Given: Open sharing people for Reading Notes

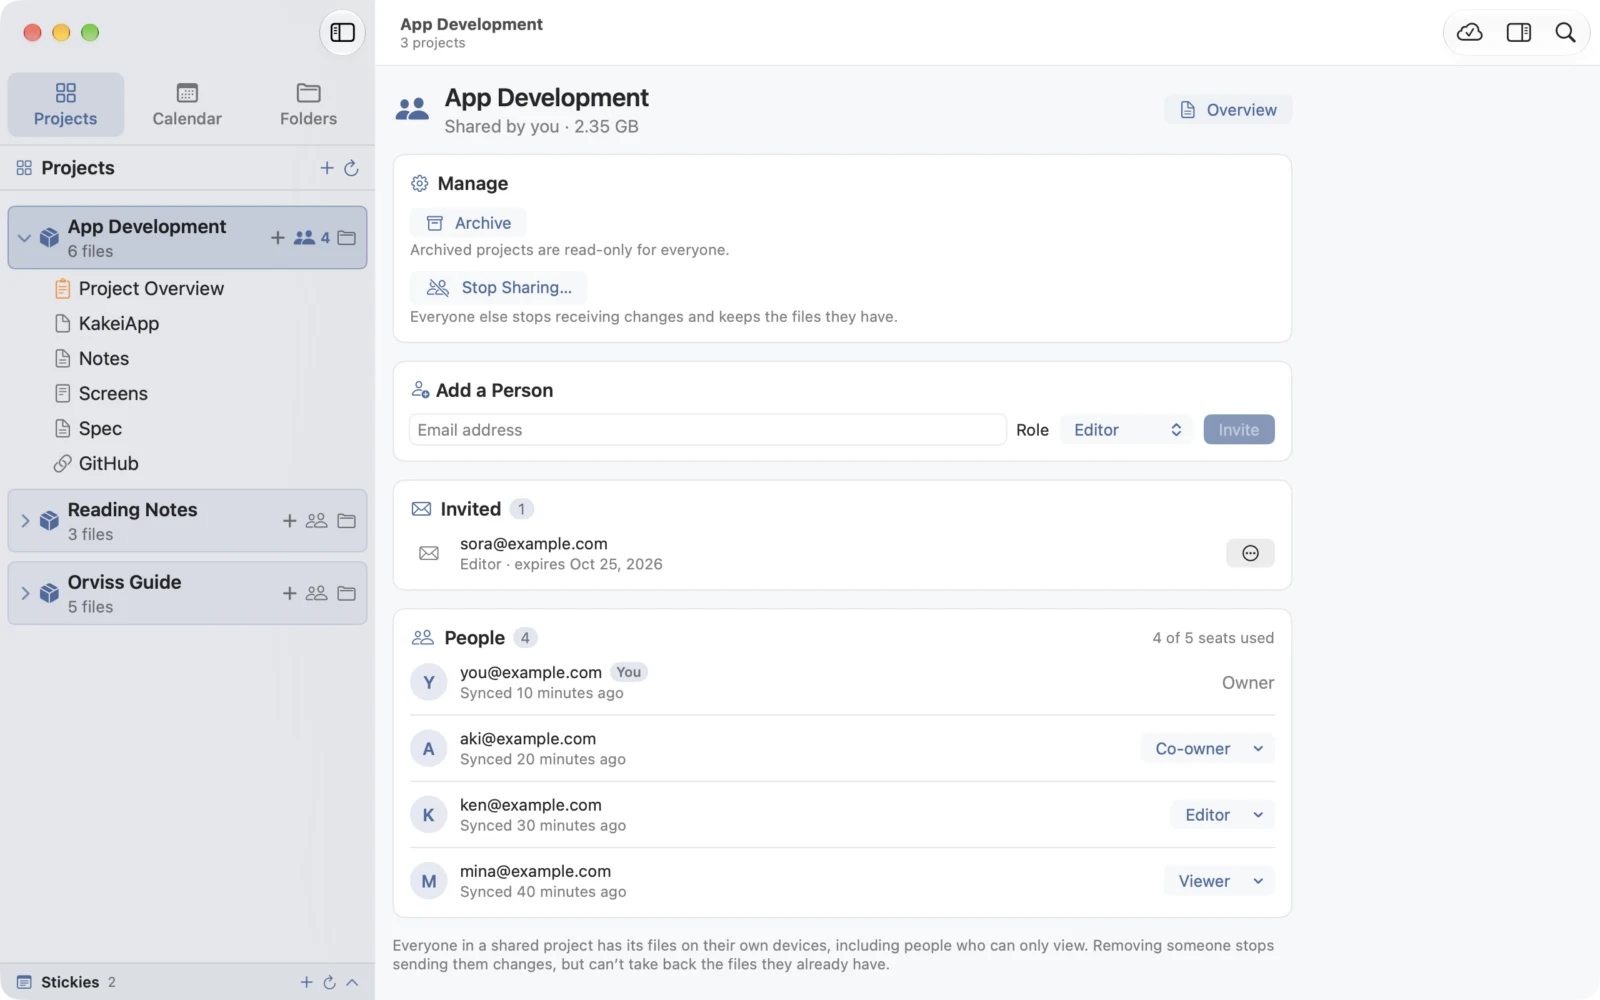Looking at the screenshot, I should pyautogui.click(x=317, y=520).
